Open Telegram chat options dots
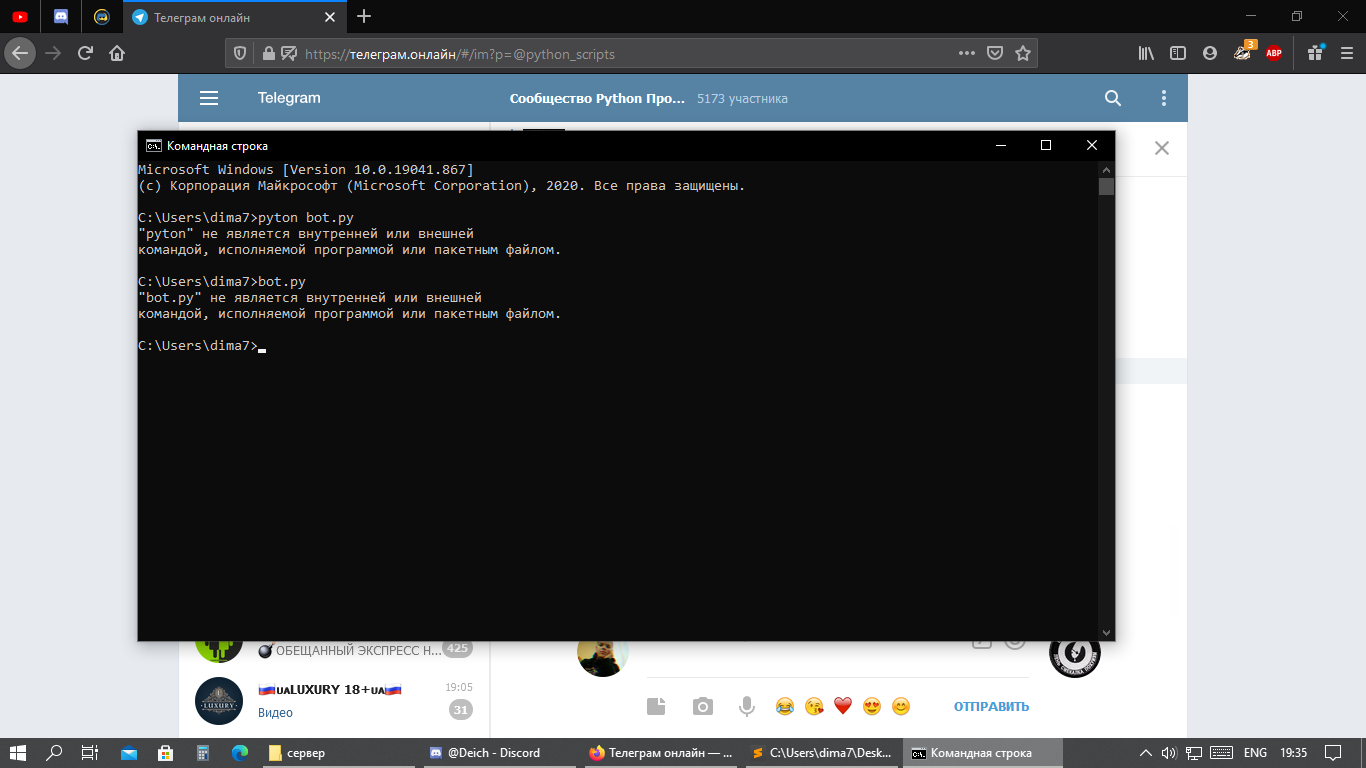Image resolution: width=1366 pixels, height=768 pixels. pyautogui.click(x=1164, y=98)
